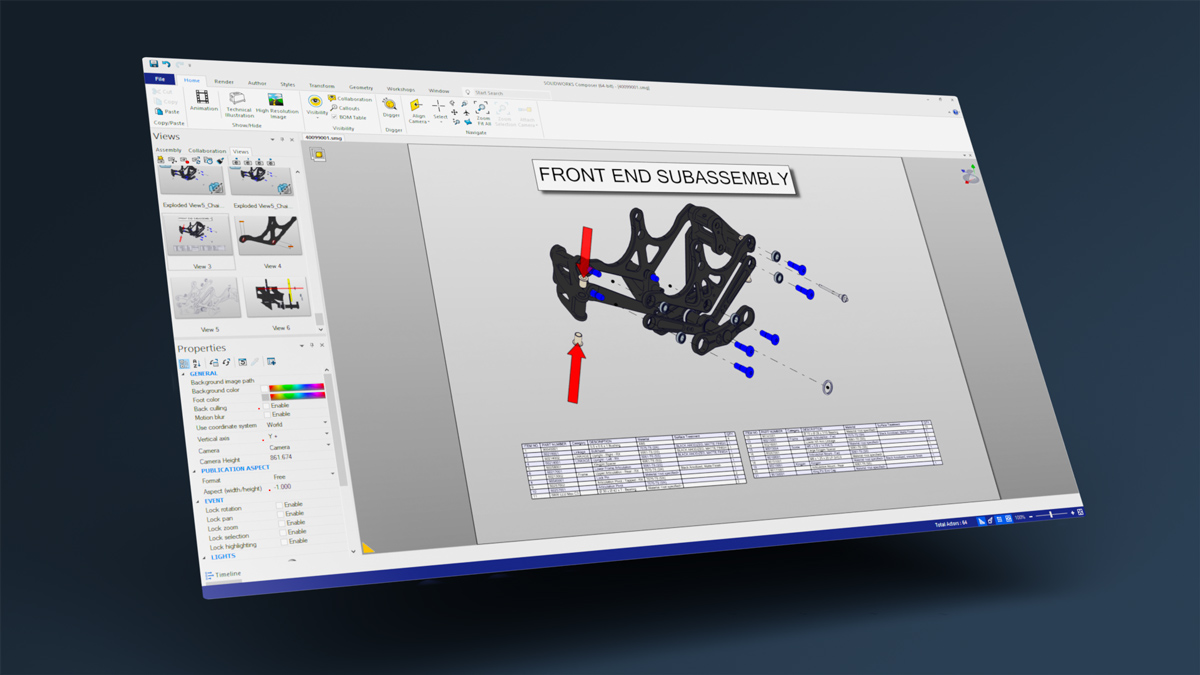Open the Views panel options arrow
Screen dimensions: 1200x675
pos(273,139)
